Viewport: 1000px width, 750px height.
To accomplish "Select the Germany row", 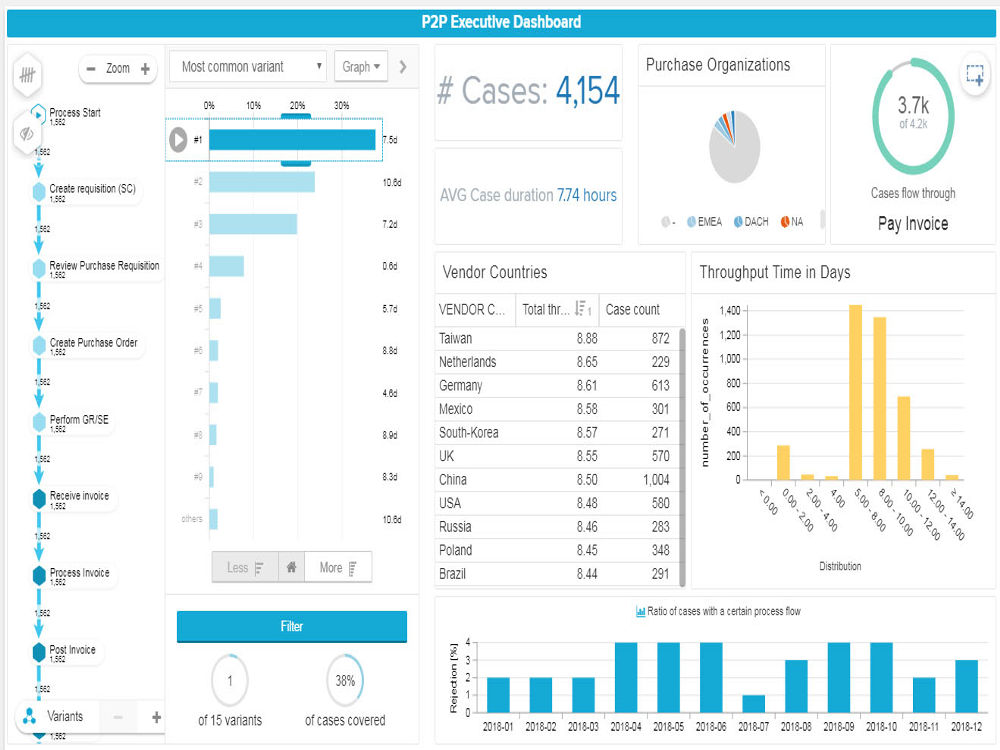I will point(557,385).
